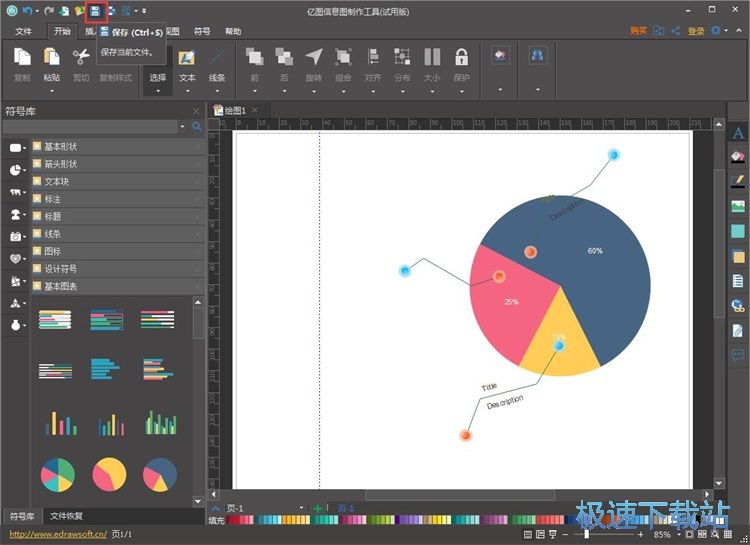The image size is (750, 545).
Task: Select the Text (文本) tool
Action: pos(187,62)
